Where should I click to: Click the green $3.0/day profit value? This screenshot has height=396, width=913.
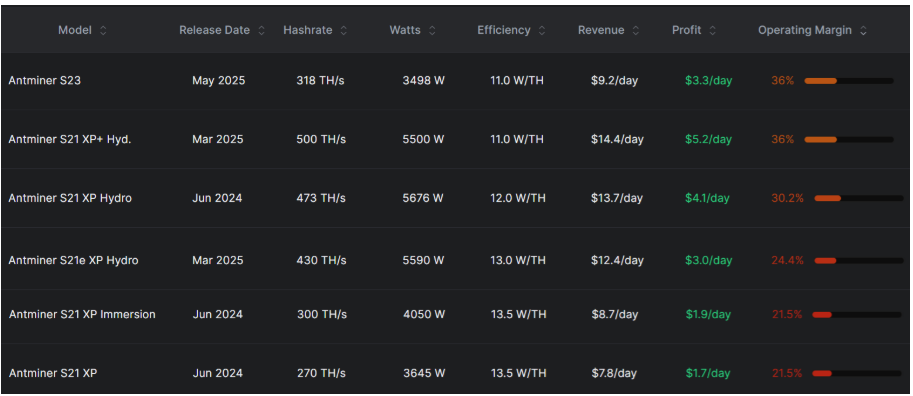(709, 260)
